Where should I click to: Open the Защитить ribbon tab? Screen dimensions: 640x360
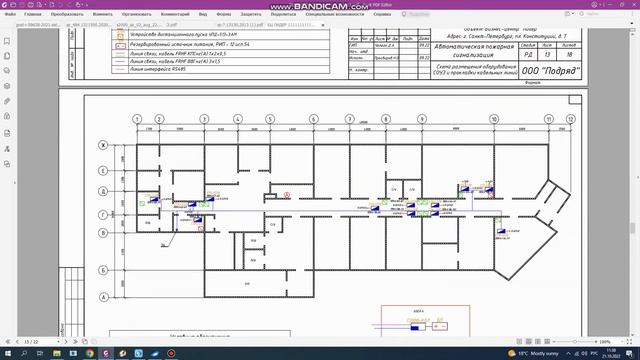251,14
